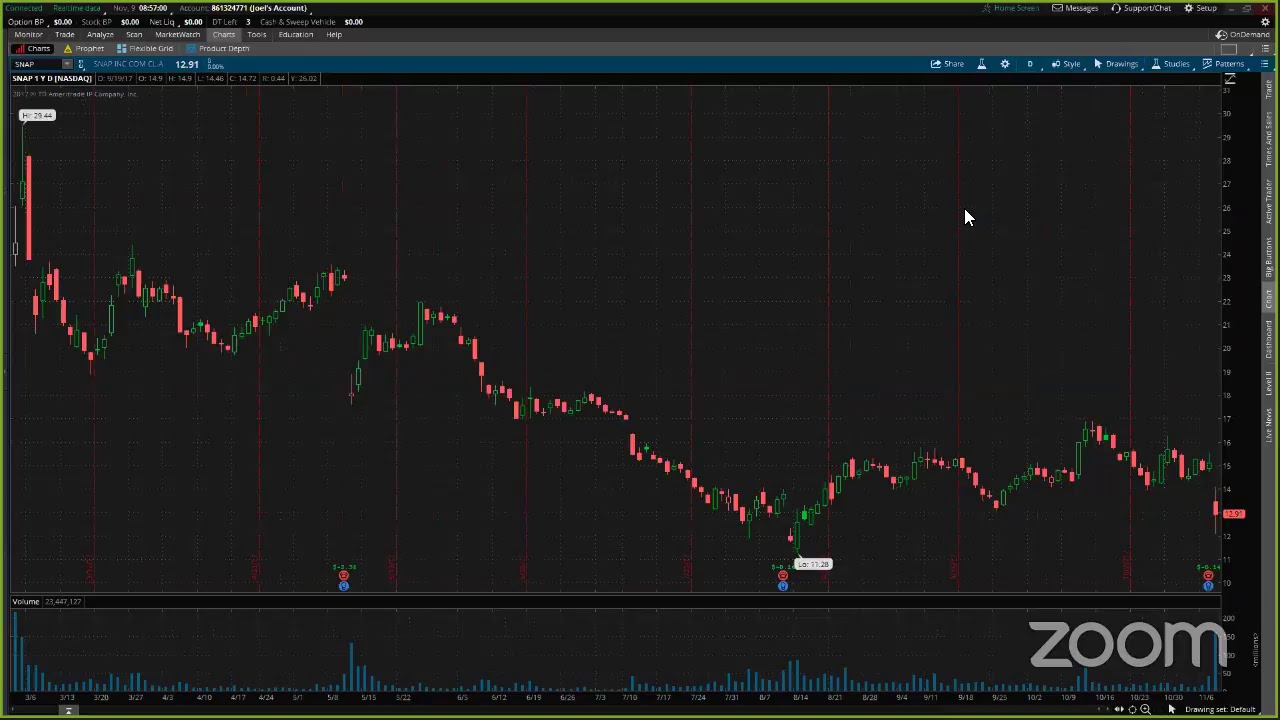The height and width of the screenshot is (720, 1280).
Task: Click the pan chart left-right arrows icon
Action: (1119, 709)
